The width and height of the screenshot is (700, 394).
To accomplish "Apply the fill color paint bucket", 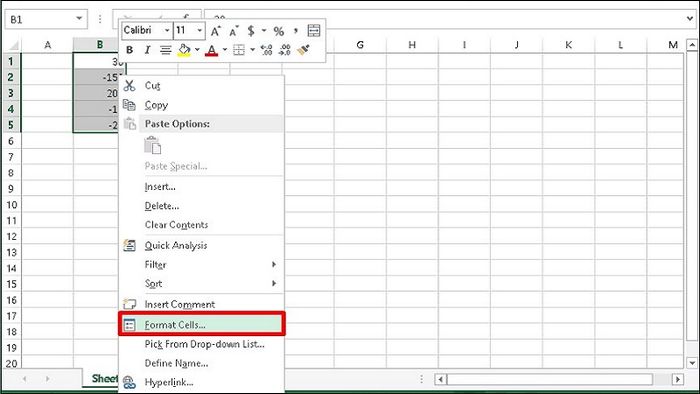I will click(184, 50).
